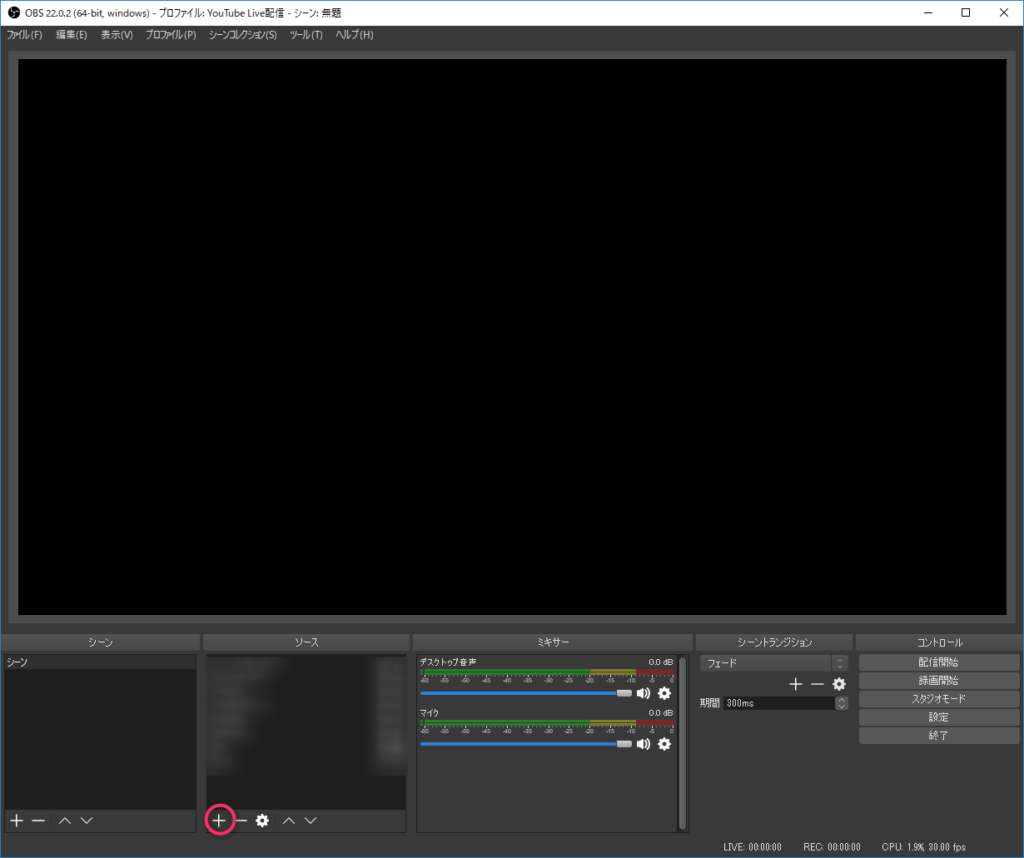Open transition properties gear icon
The width and height of the screenshot is (1024, 858).
(x=839, y=684)
